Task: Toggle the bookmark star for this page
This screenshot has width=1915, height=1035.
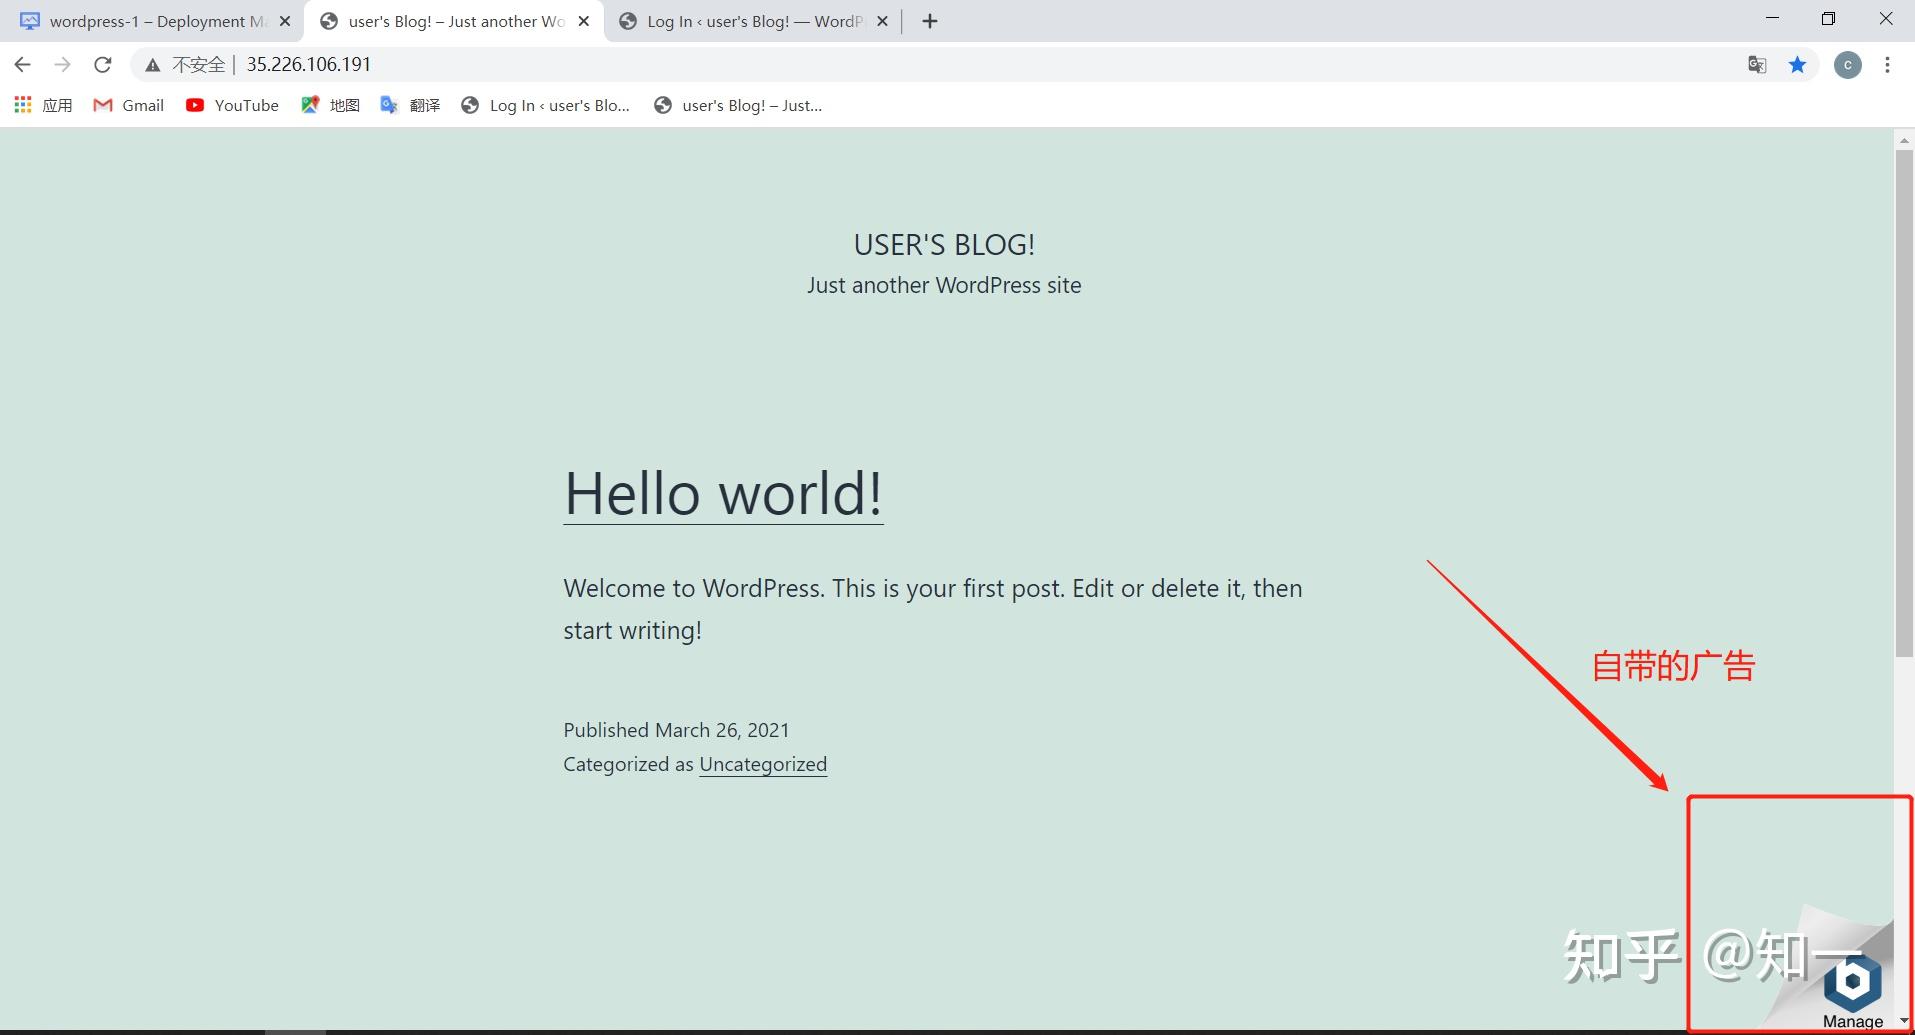Action: pyautogui.click(x=1797, y=65)
